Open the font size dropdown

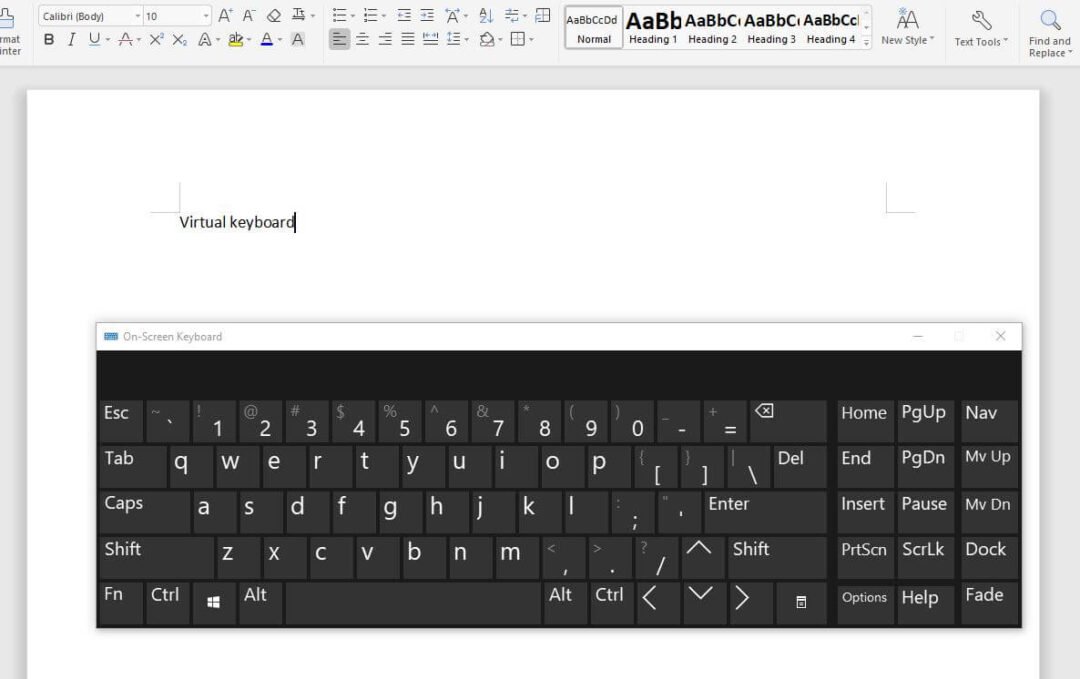point(204,15)
